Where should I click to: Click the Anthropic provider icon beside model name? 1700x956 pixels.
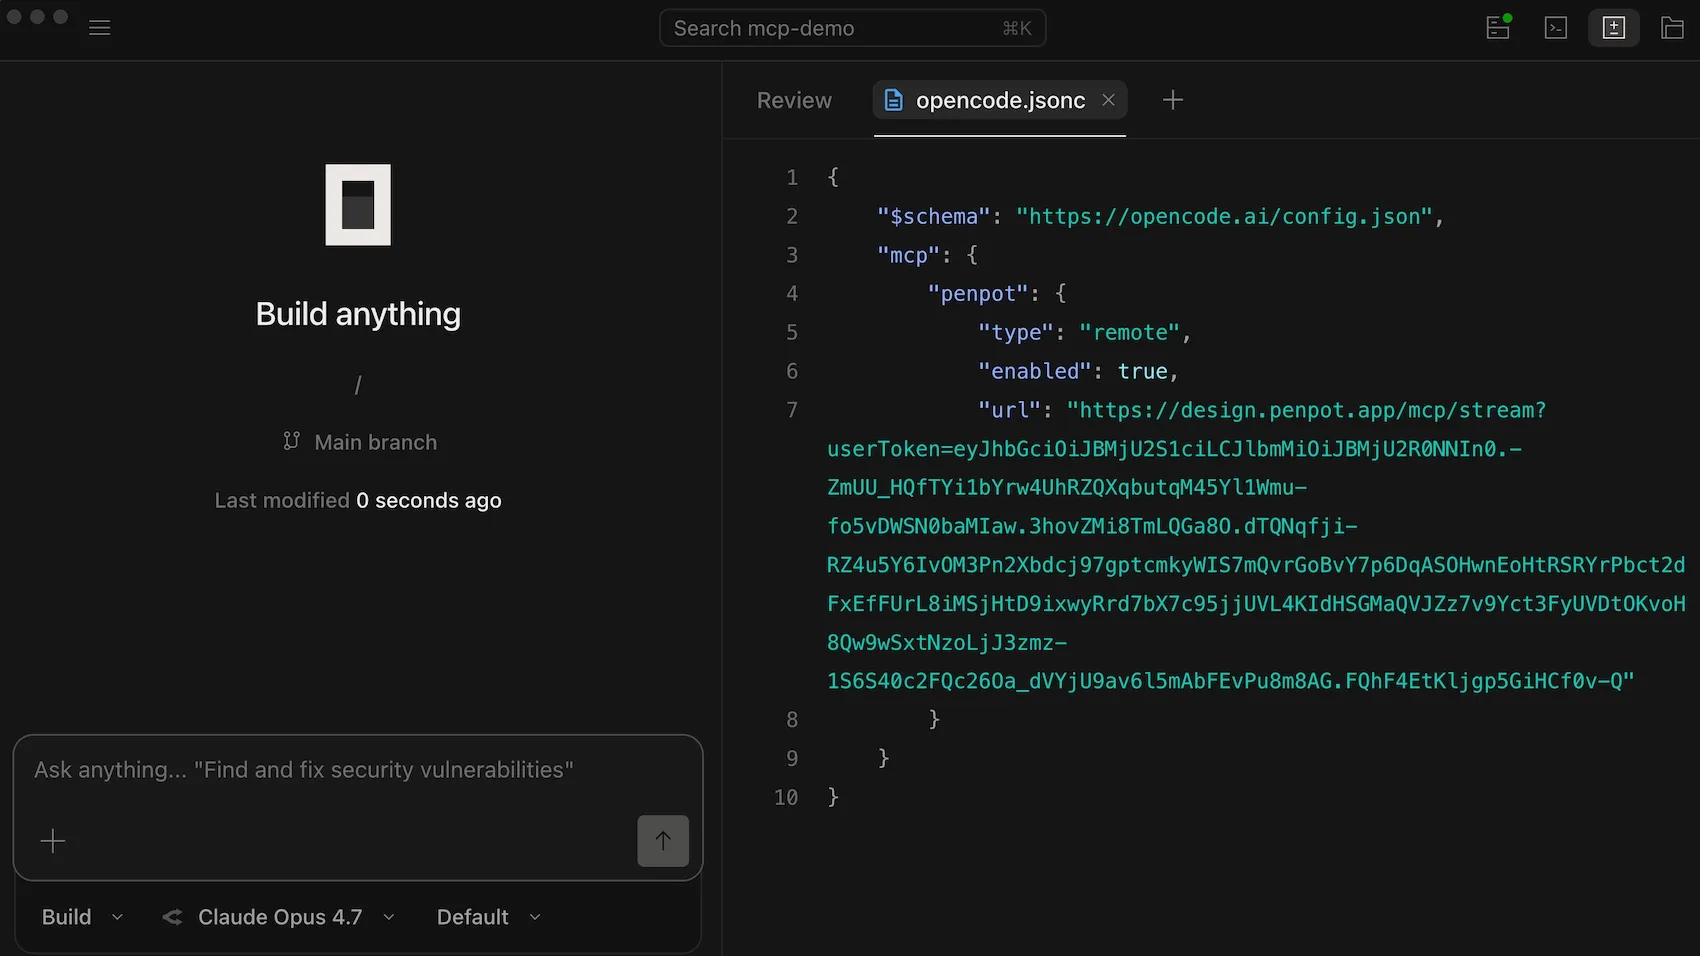point(173,917)
